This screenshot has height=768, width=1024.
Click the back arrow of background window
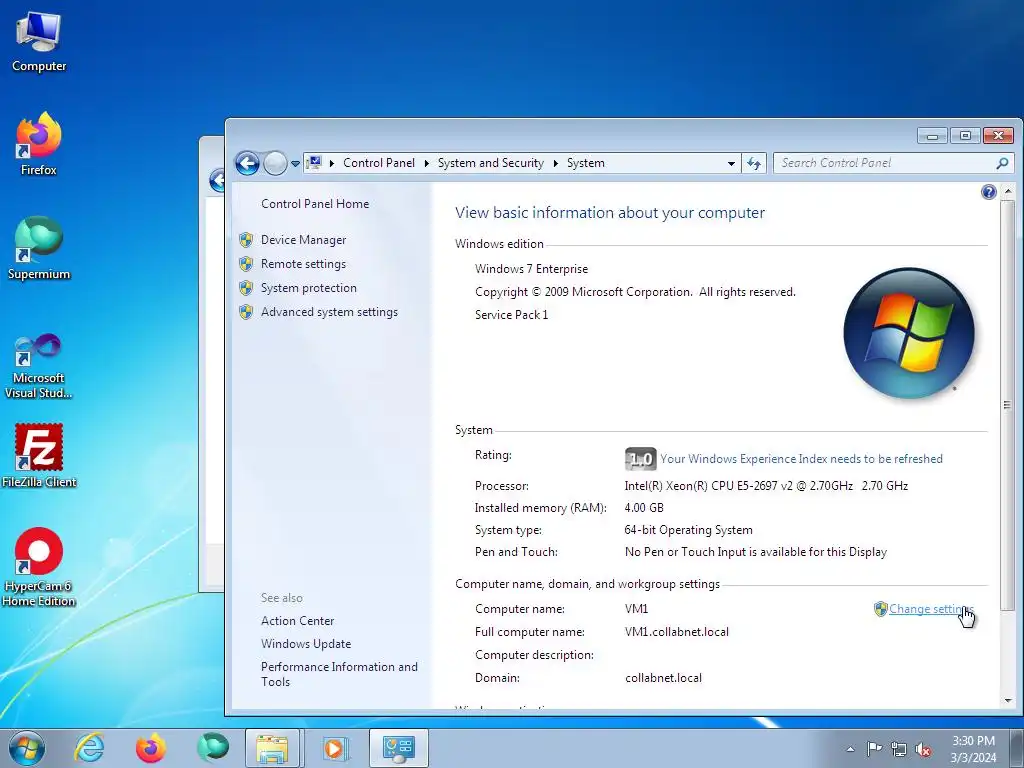217,180
